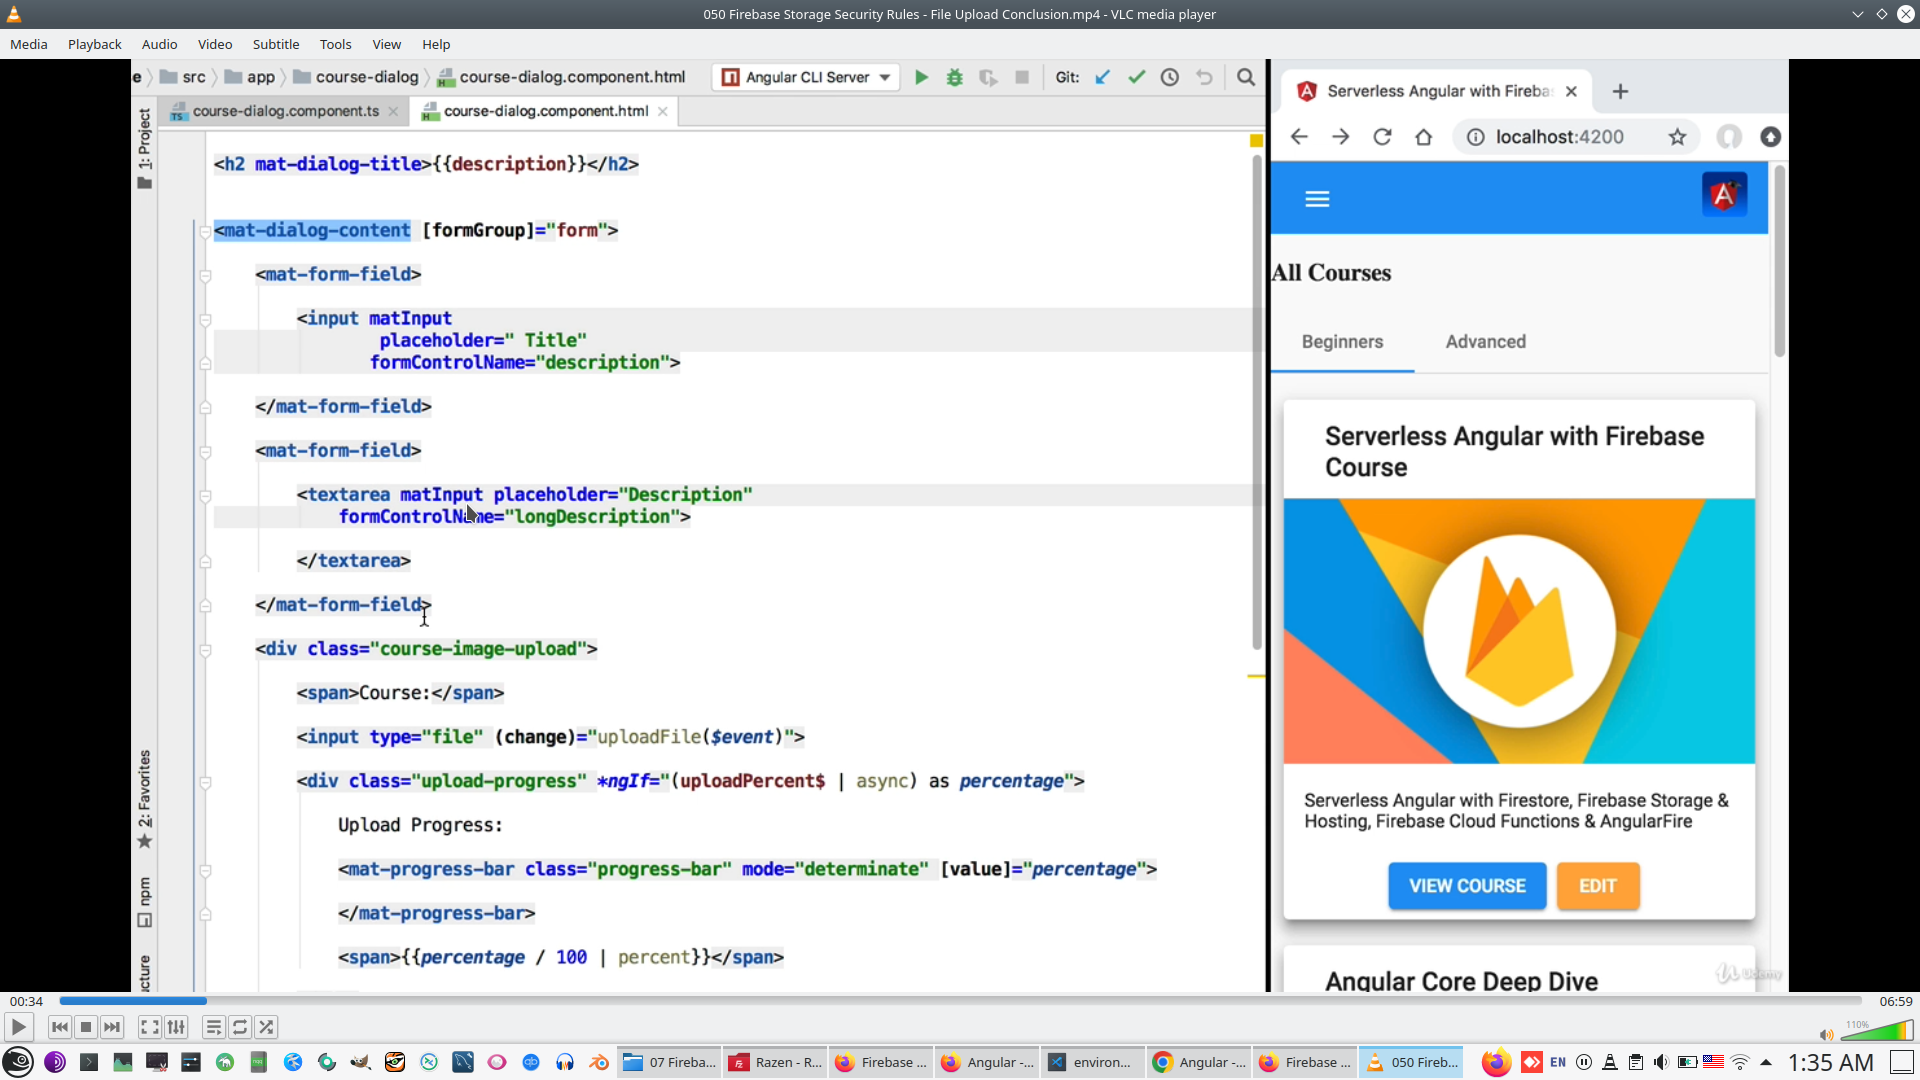This screenshot has height=1080, width=1920.
Task: Toggle the playlist view icon
Action: [x=214, y=1027]
